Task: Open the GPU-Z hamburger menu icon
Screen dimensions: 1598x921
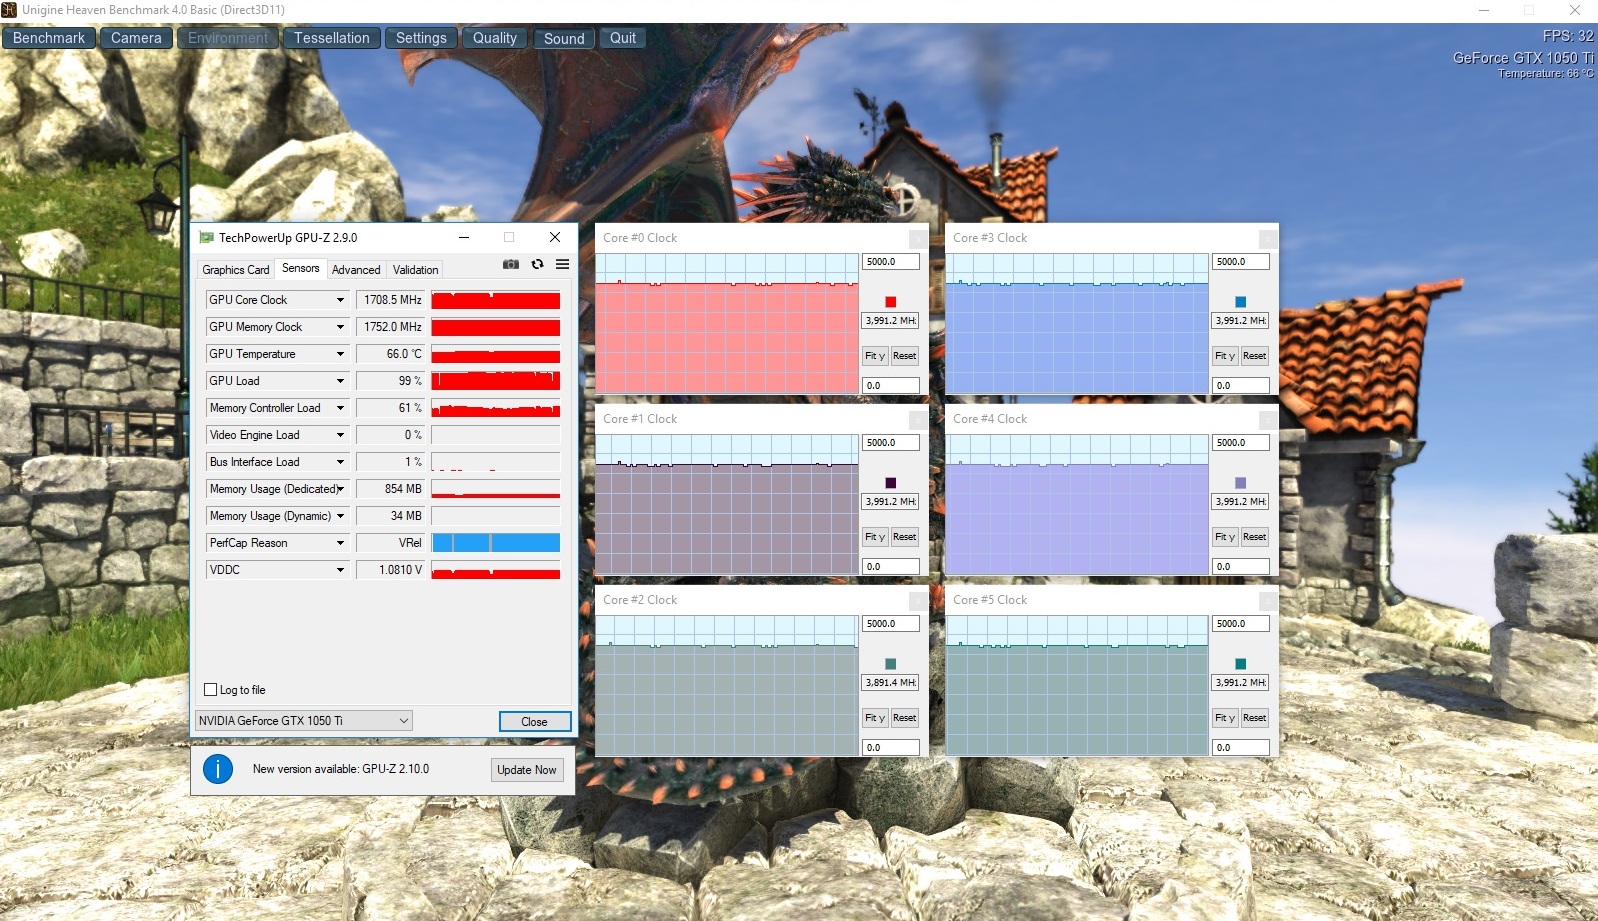Action: [x=562, y=264]
